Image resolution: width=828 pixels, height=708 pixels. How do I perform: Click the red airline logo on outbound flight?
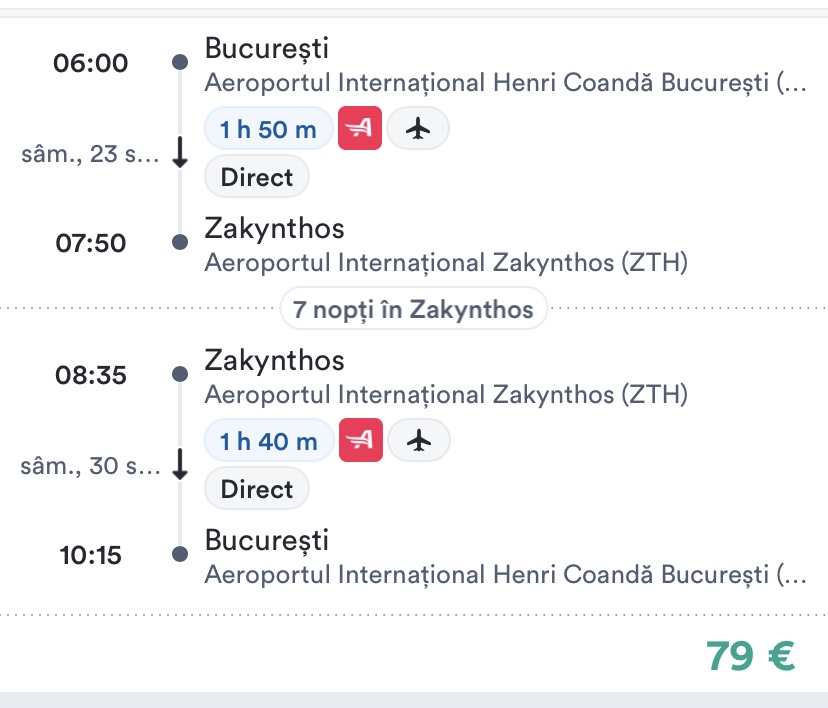click(360, 128)
